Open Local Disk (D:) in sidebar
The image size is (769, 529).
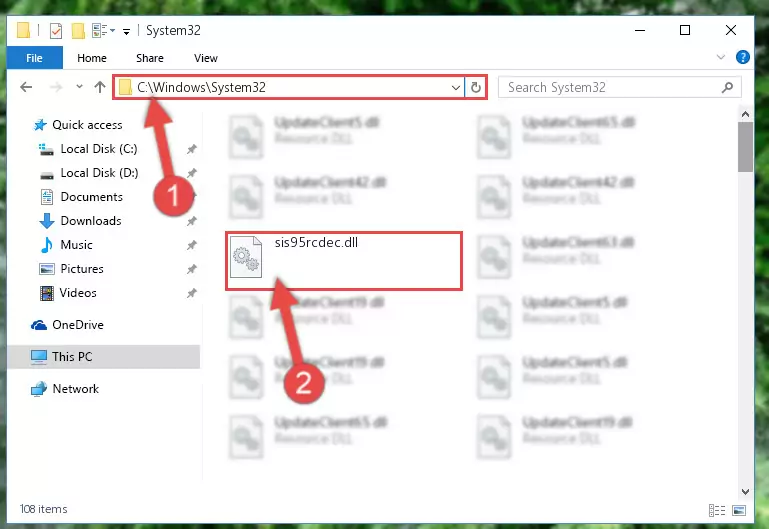coord(99,173)
